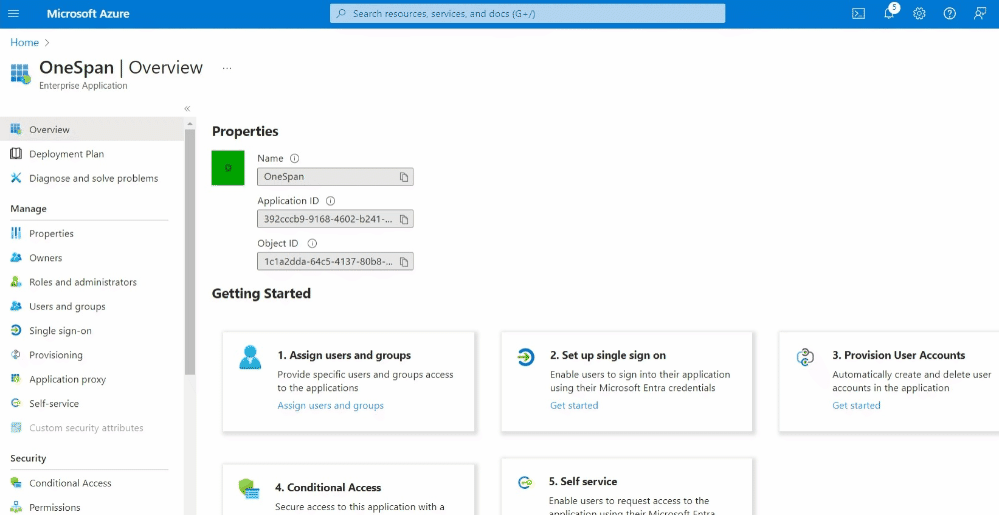
Task: Open more options ellipsis beside Overview title
Action: pyautogui.click(x=227, y=68)
